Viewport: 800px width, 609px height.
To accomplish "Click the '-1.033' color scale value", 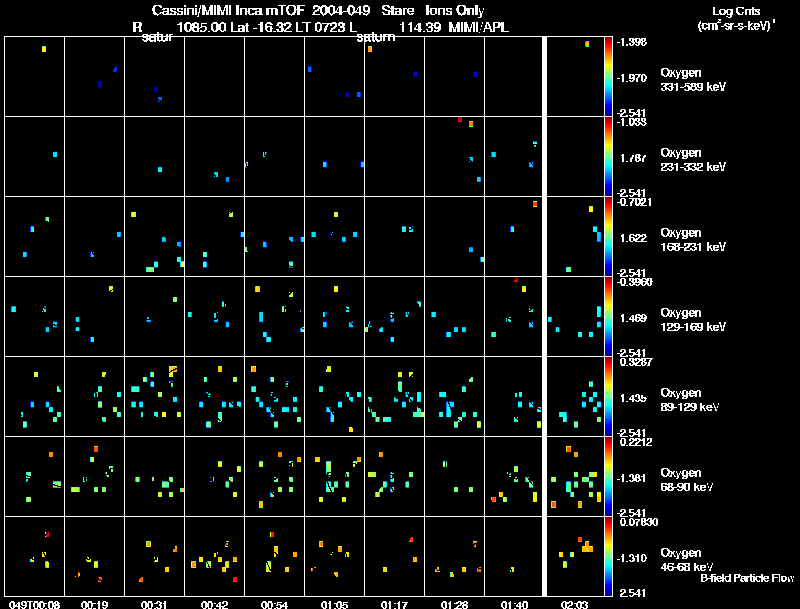I will tap(632, 122).
